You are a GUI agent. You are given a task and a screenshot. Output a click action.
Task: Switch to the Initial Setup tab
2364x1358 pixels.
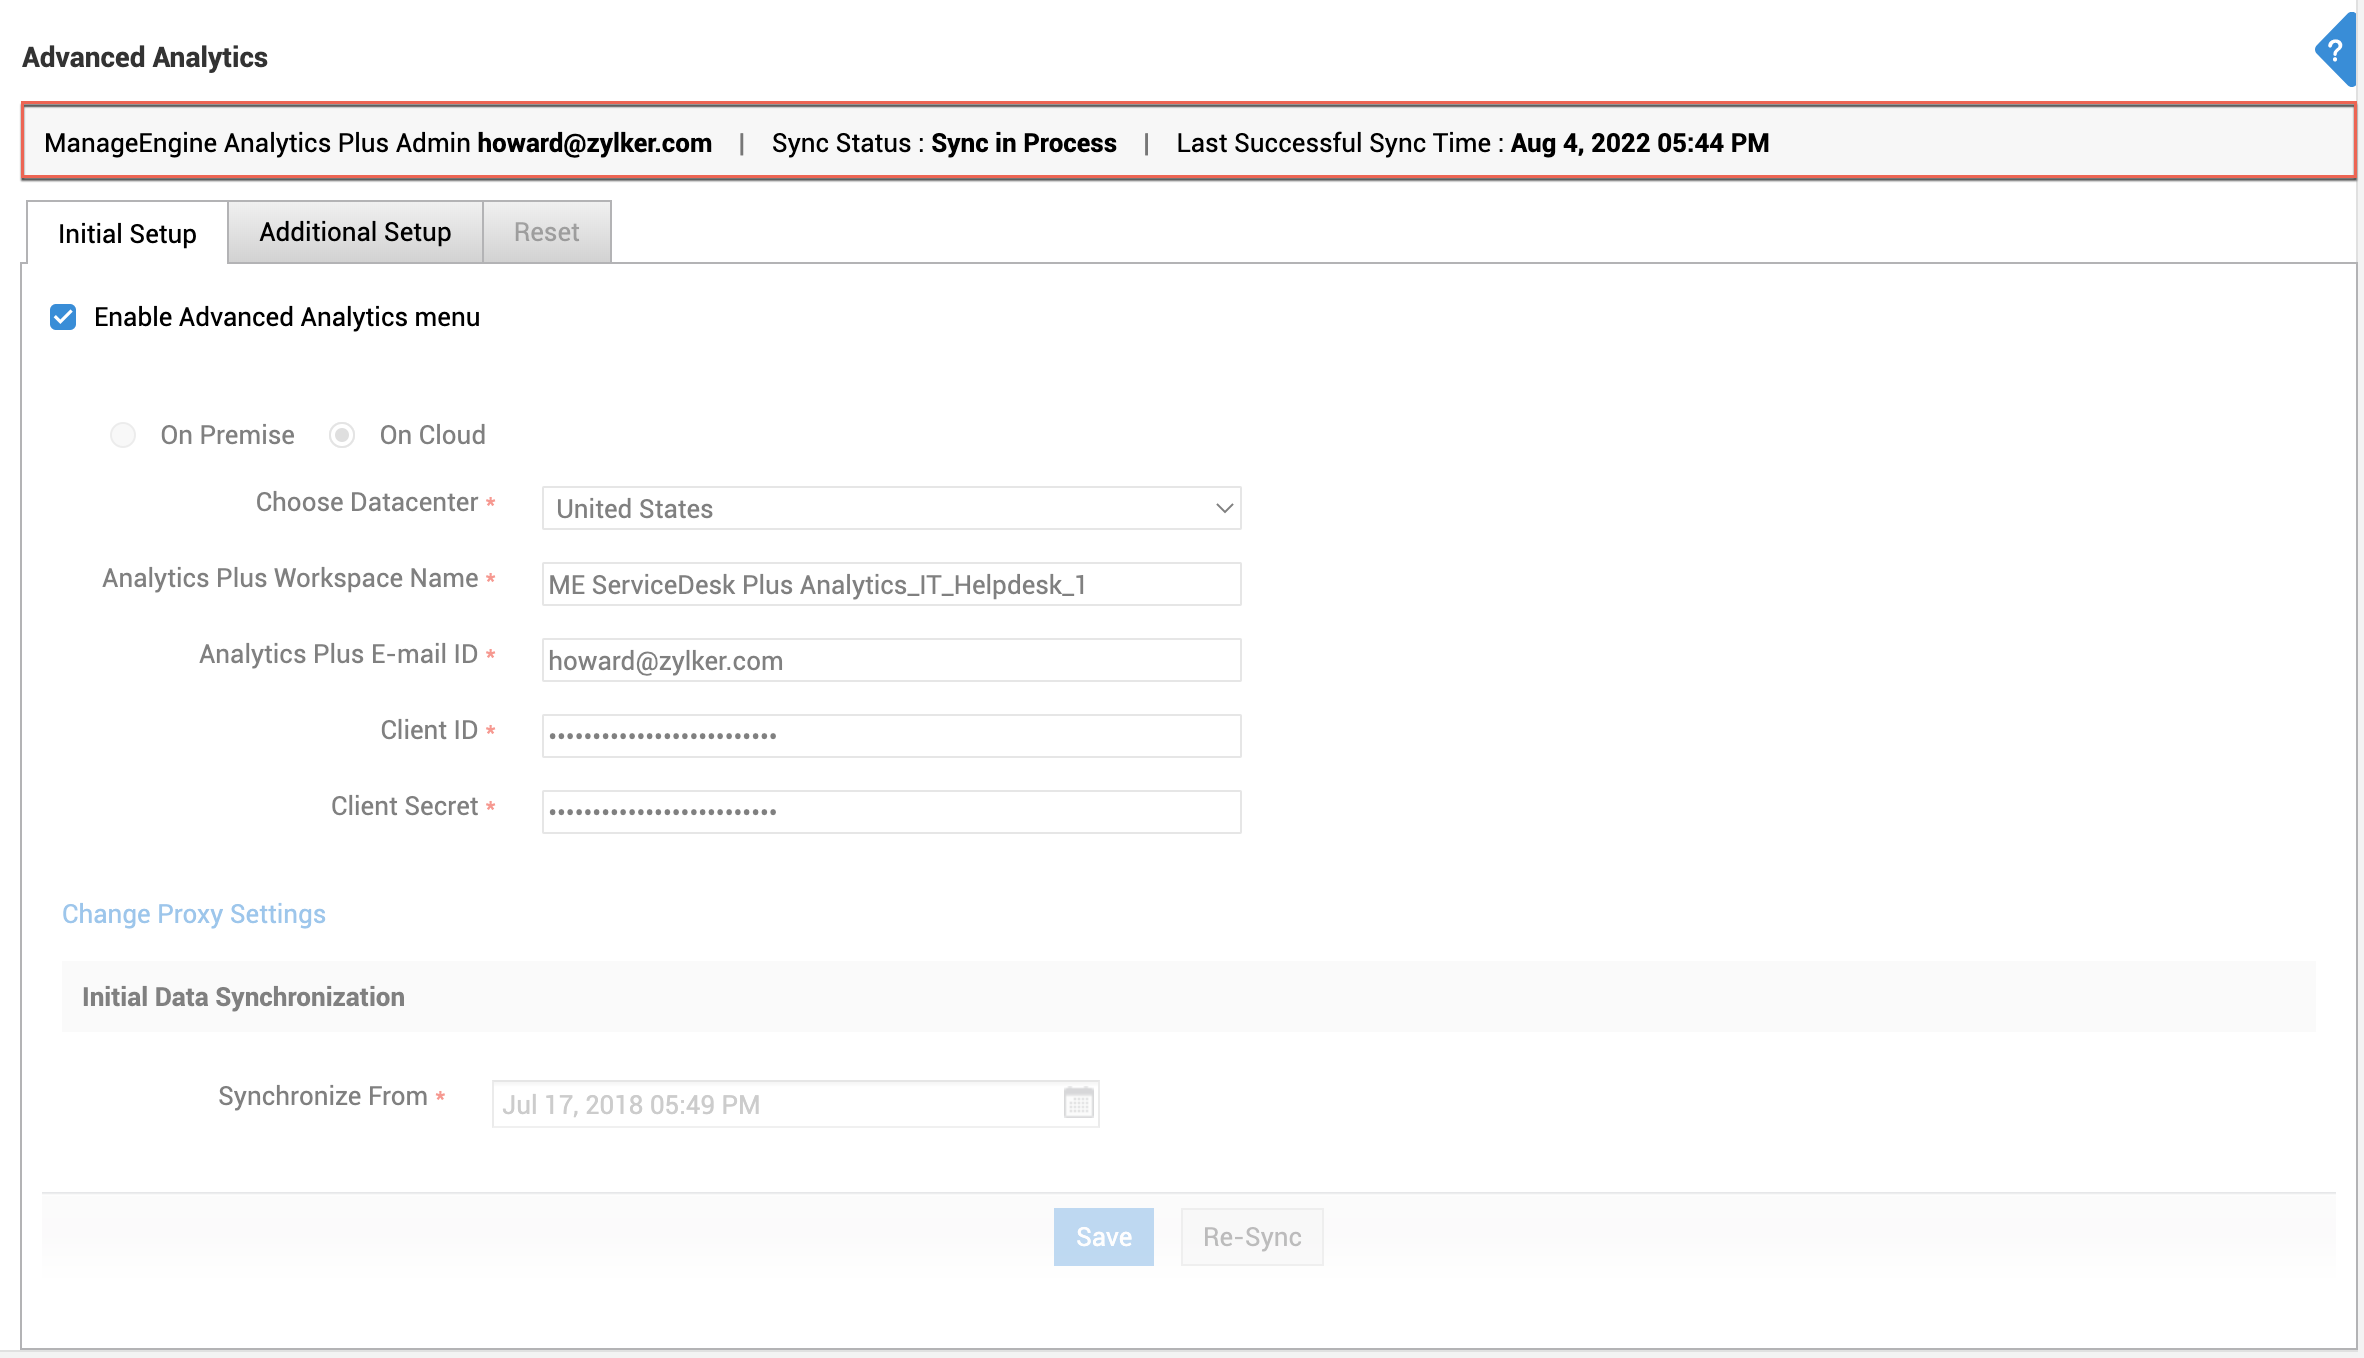pyautogui.click(x=127, y=233)
